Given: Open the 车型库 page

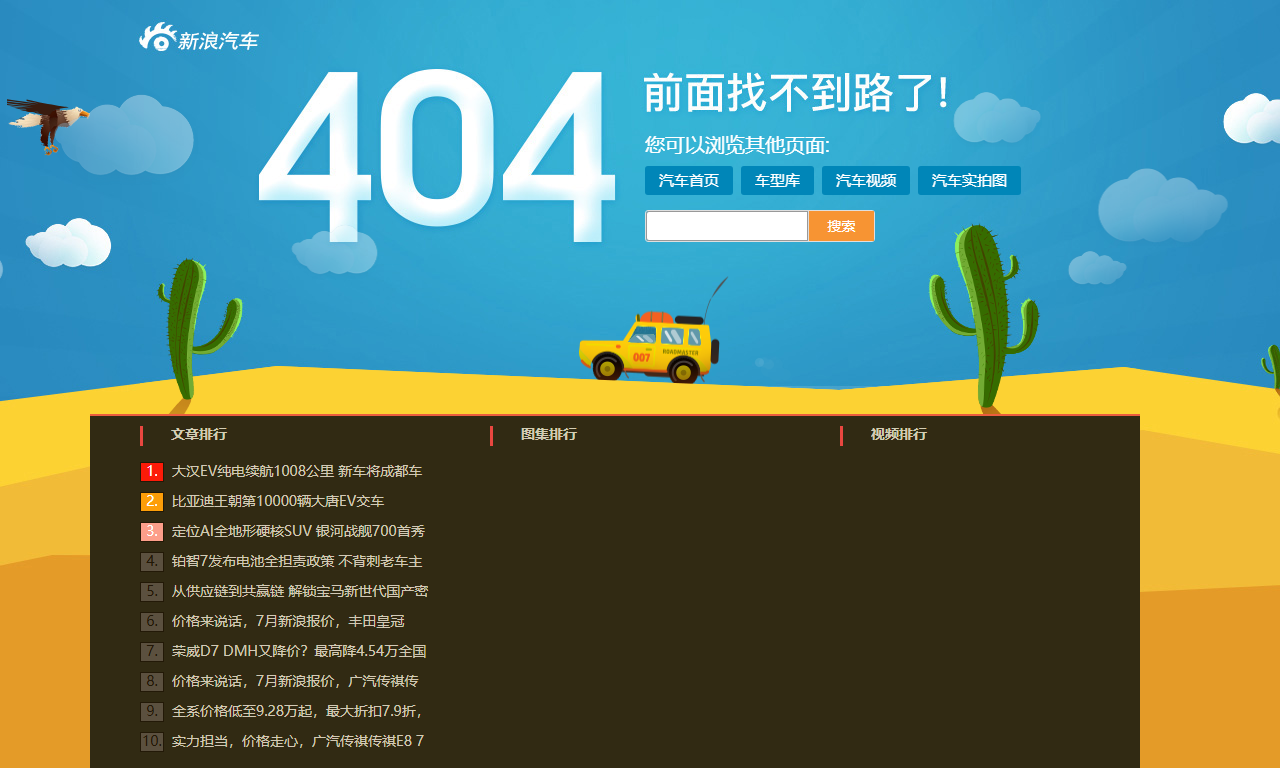Looking at the screenshot, I should click(x=777, y=181).
